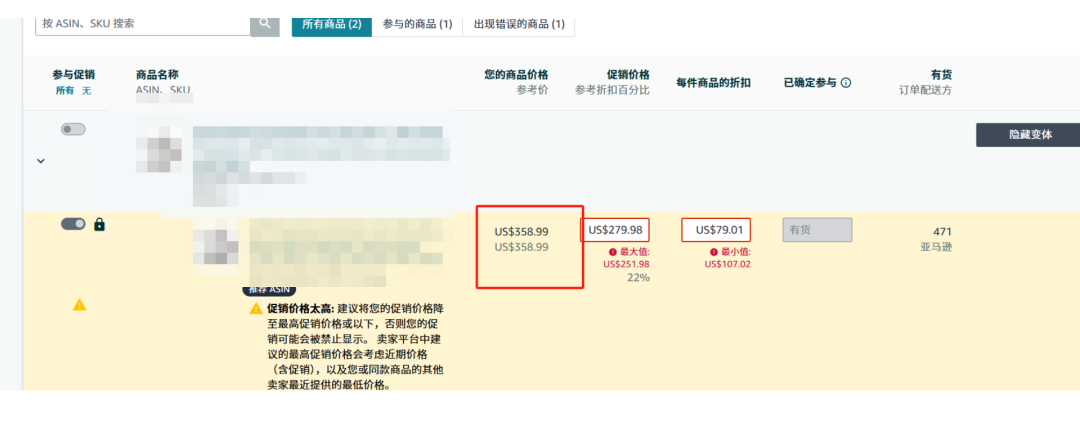Viewport: 1080px width, 435px height.
Task: Click the 所有 filter link under 参与促销
Action: tap(65, 91)
